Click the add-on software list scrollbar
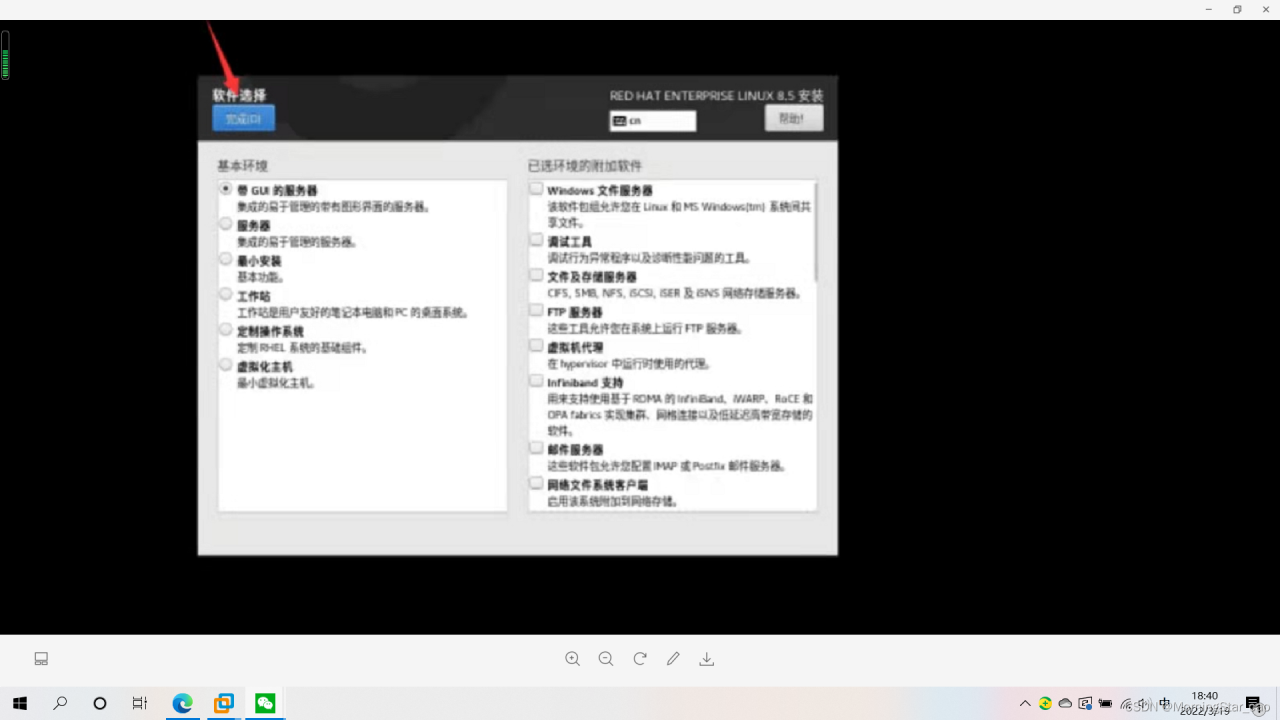The width and height of the screenshot is (1280, 720). click(816, 230)
